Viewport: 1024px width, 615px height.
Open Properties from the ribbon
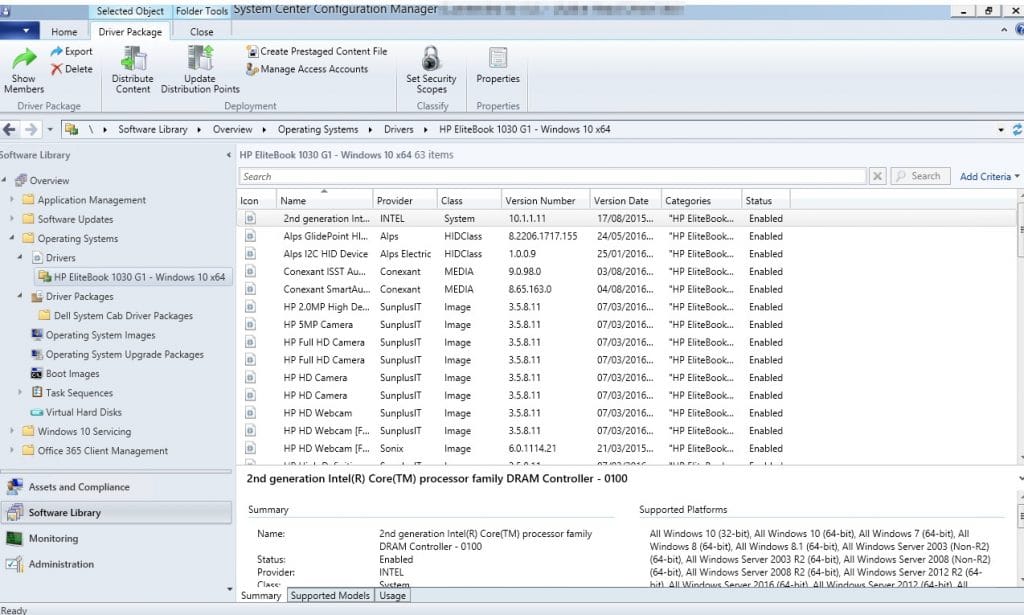(498, 66)
